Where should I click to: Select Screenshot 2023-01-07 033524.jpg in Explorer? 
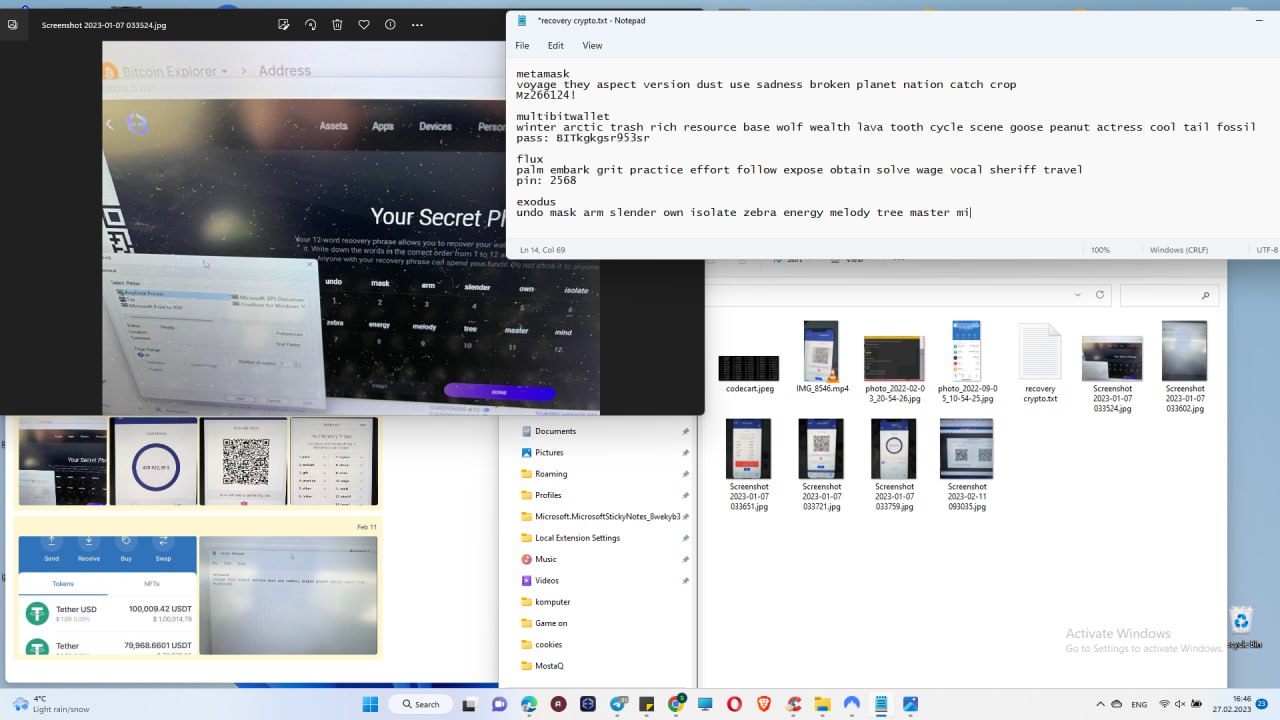coord(1112,372)
